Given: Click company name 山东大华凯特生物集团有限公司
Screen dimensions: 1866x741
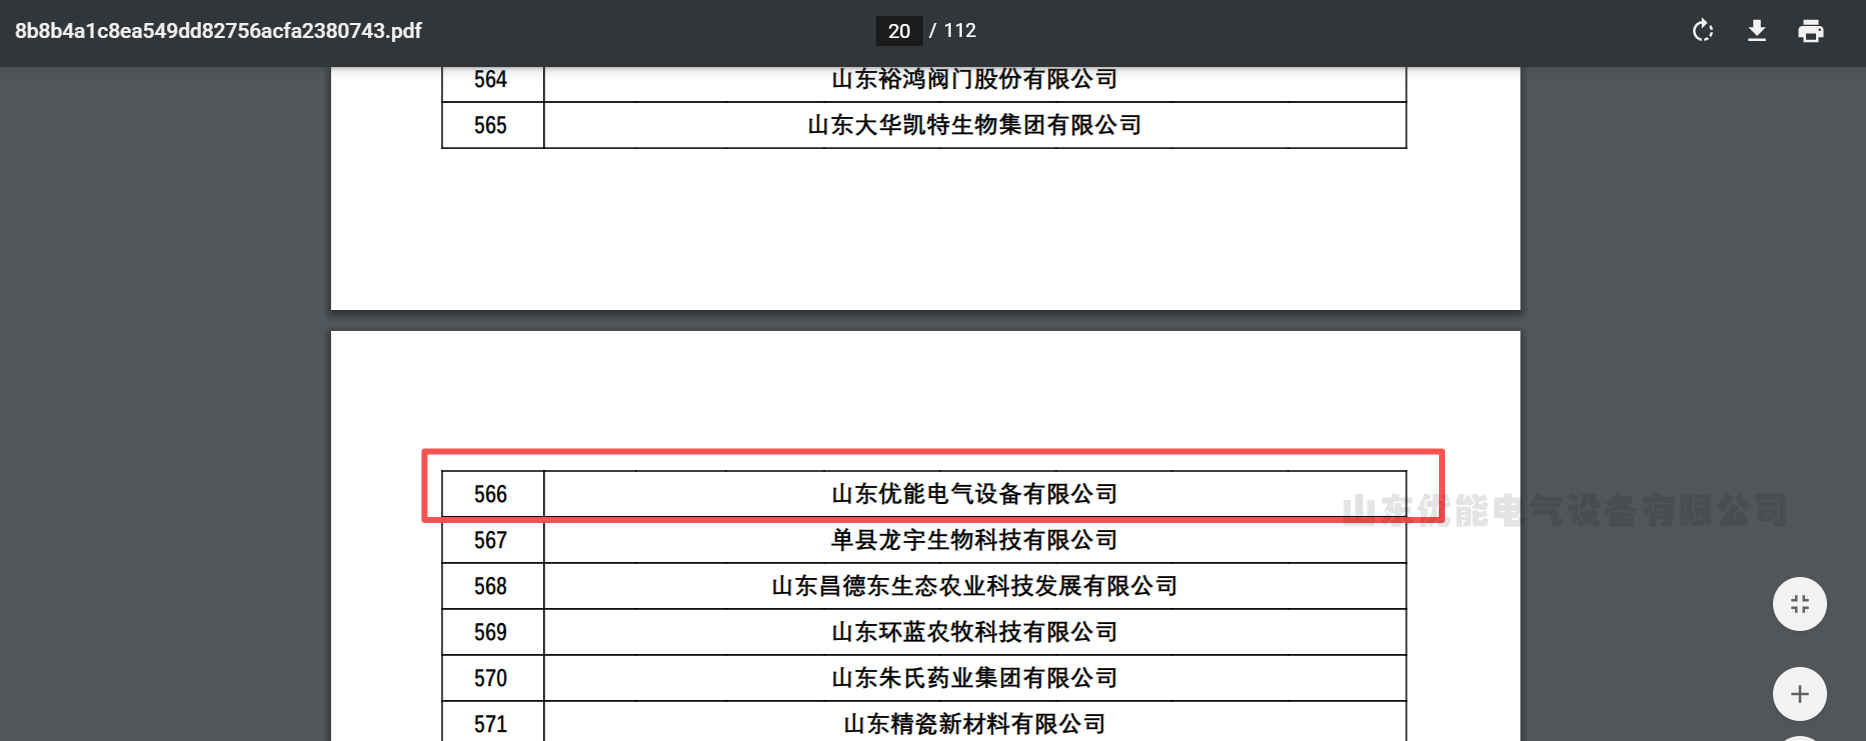Looking at the screenshot, I should 975,125.
